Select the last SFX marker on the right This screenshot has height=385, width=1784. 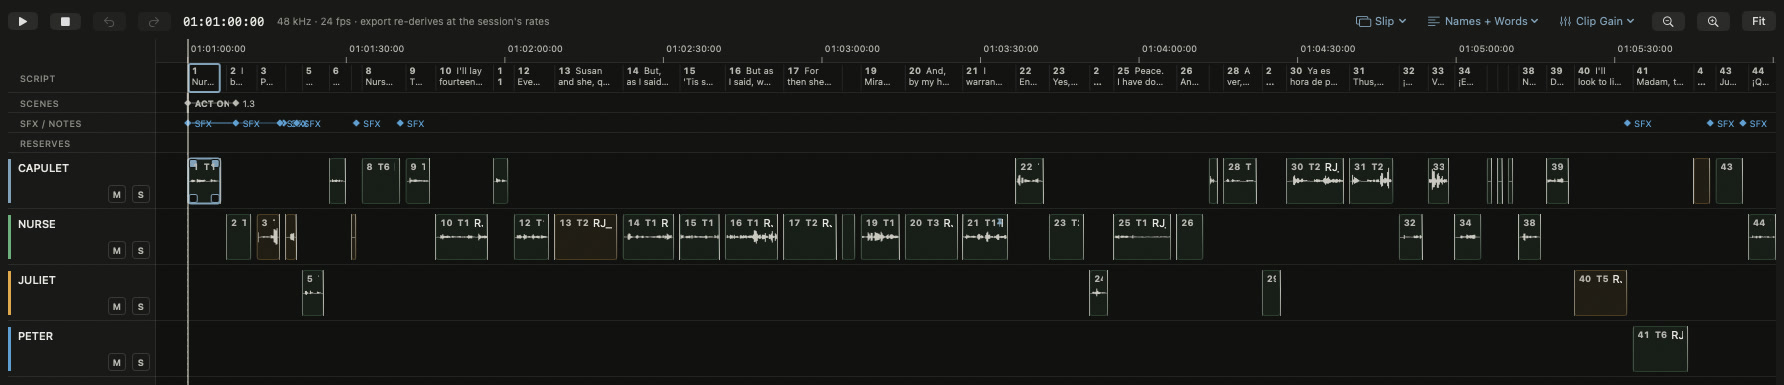tap(1753, 124)
